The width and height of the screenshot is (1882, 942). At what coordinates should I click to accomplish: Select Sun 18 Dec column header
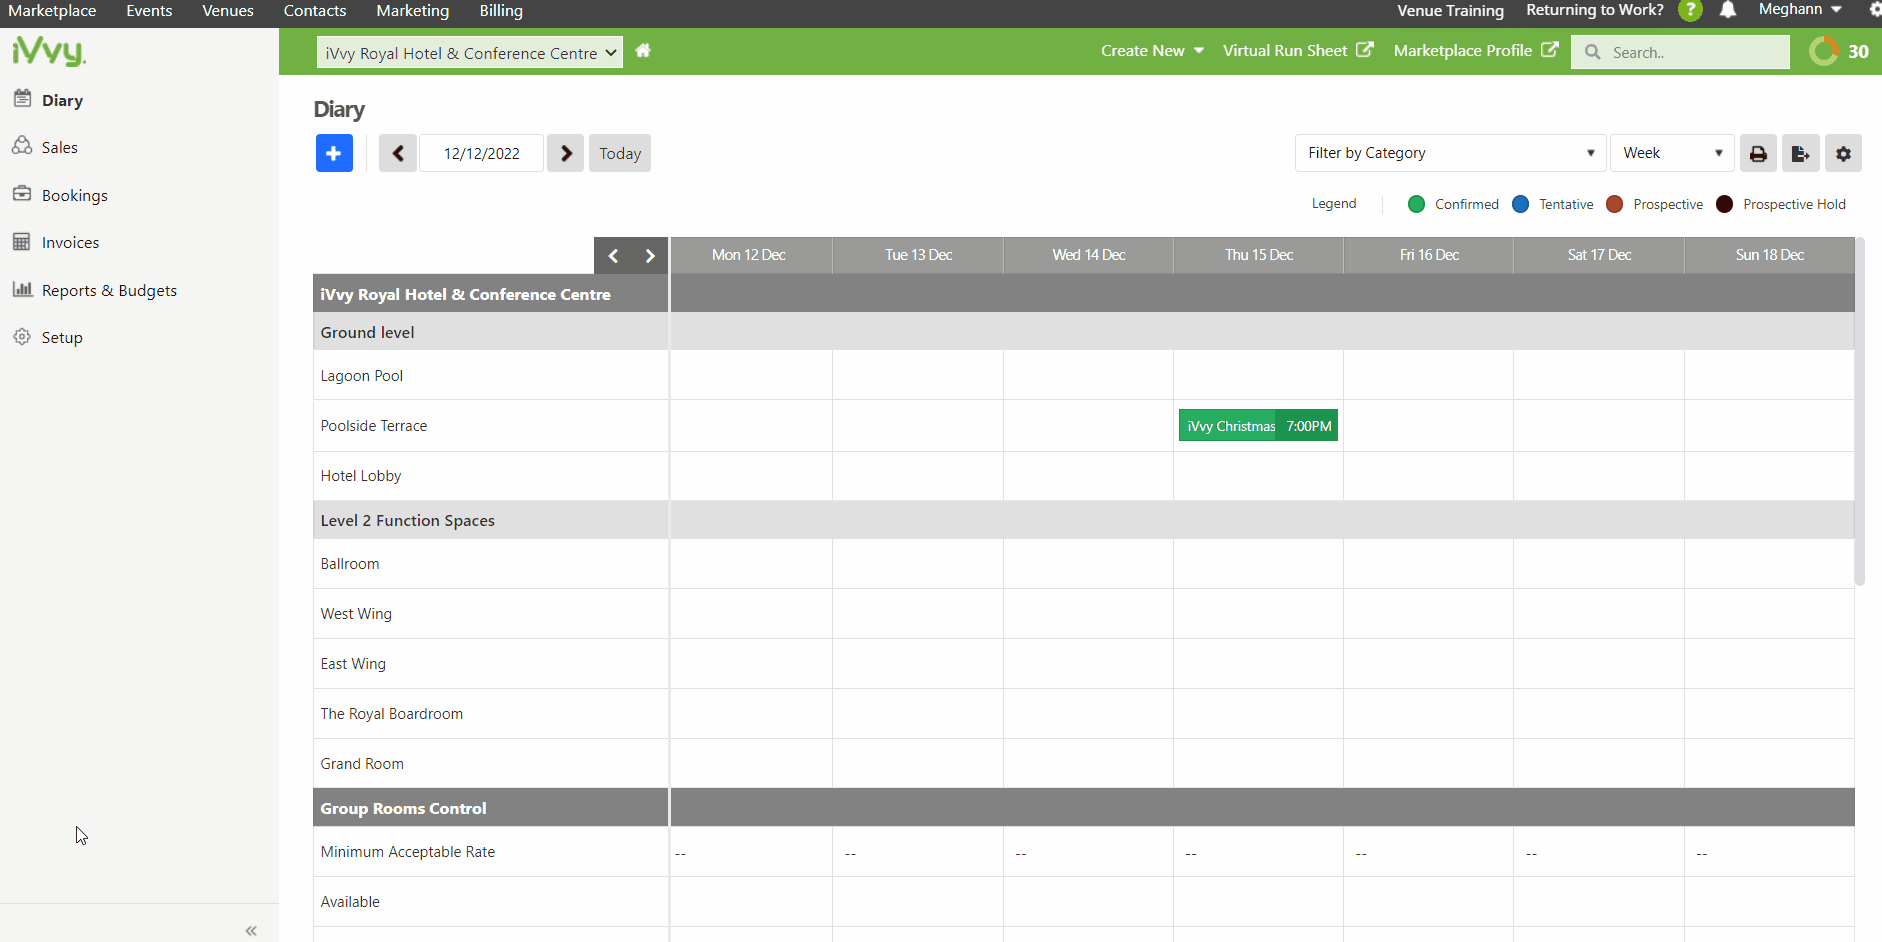coord(1770,255)
